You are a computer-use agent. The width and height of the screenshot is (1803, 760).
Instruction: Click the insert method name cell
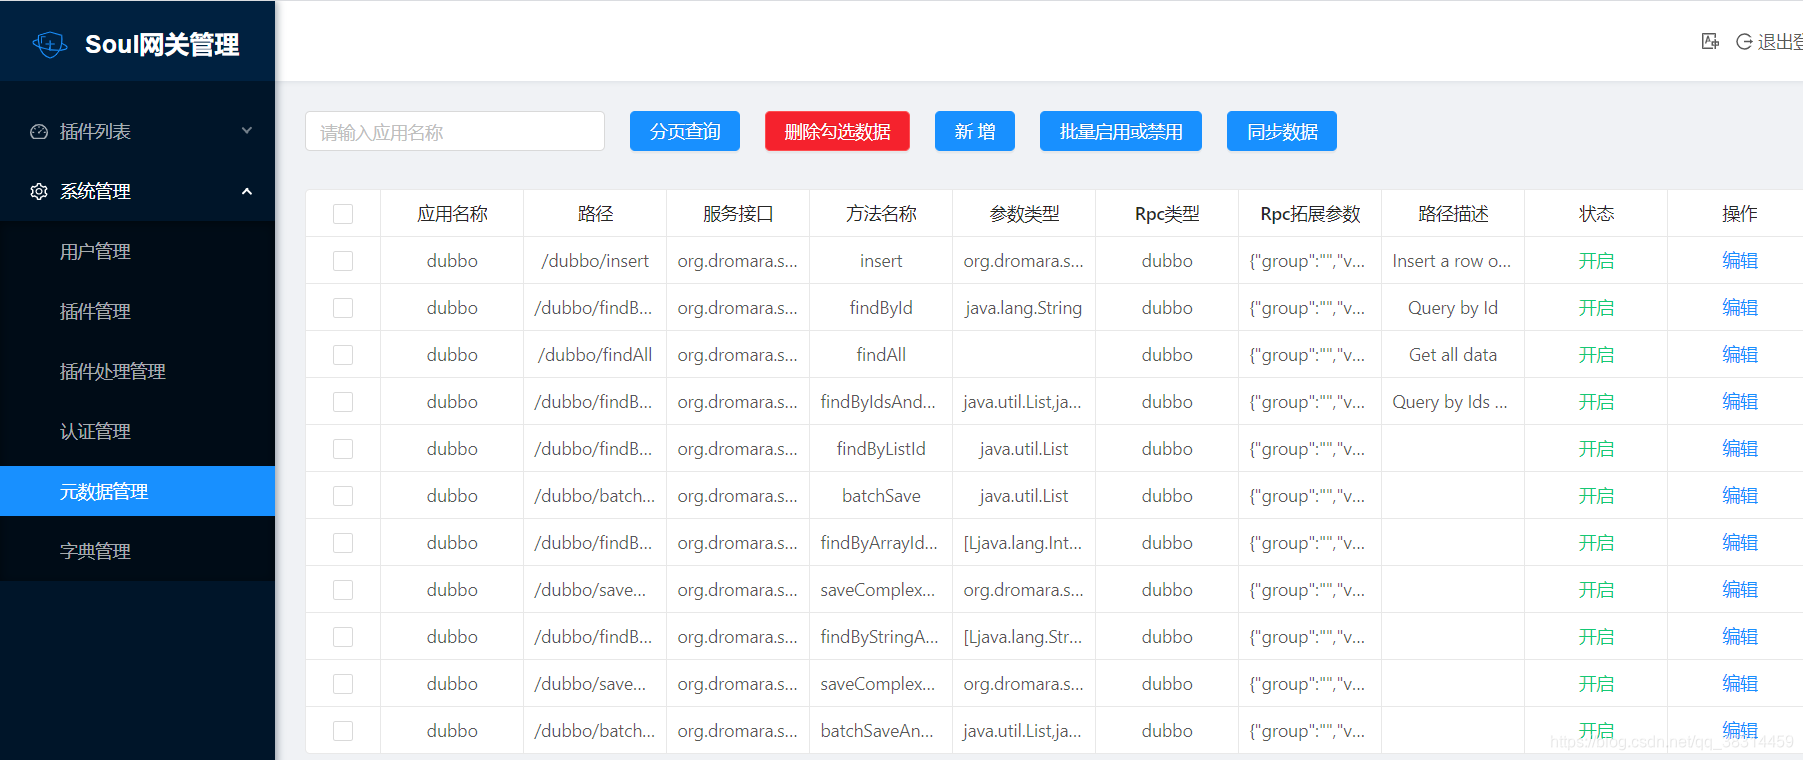point(881,261)
